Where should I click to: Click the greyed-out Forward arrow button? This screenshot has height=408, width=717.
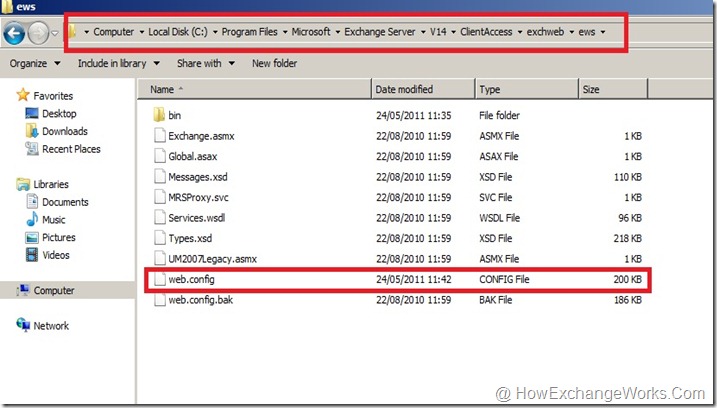(38, 33)
